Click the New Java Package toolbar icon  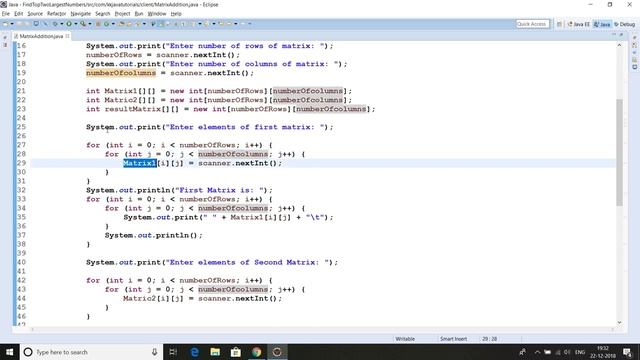pos(98,24)
